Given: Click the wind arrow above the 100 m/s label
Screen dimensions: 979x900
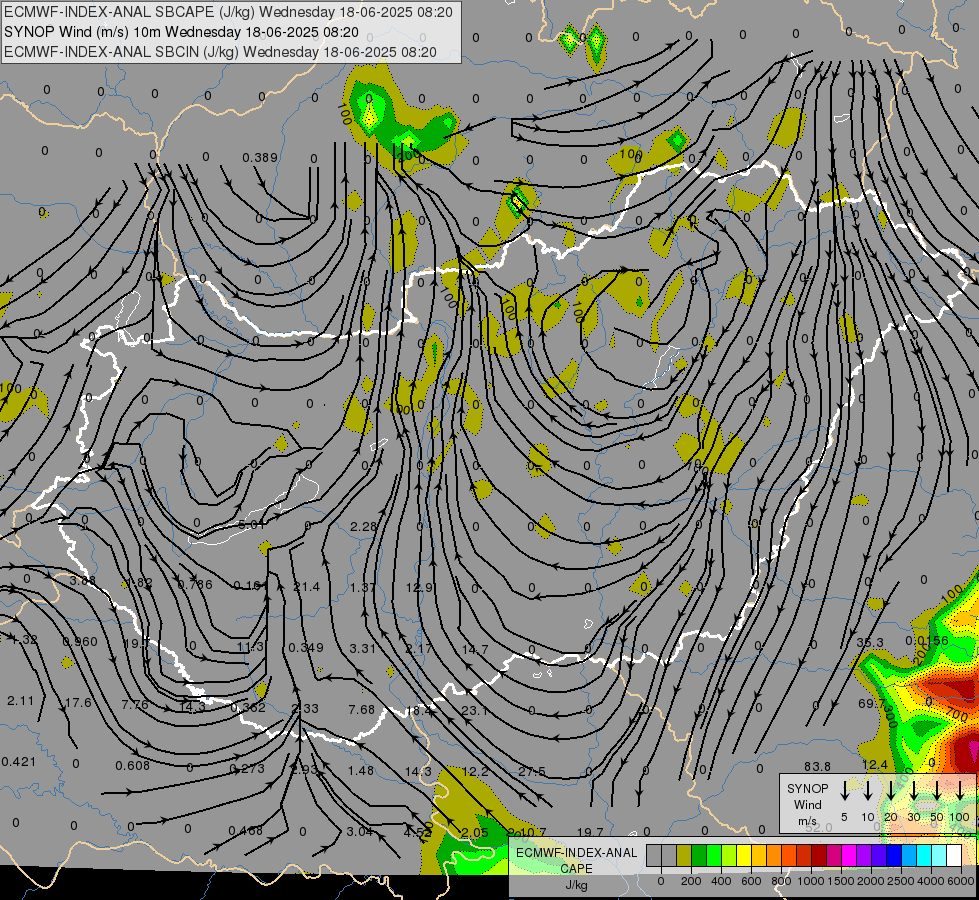Looking at the screenshot, I should (960, 790).
